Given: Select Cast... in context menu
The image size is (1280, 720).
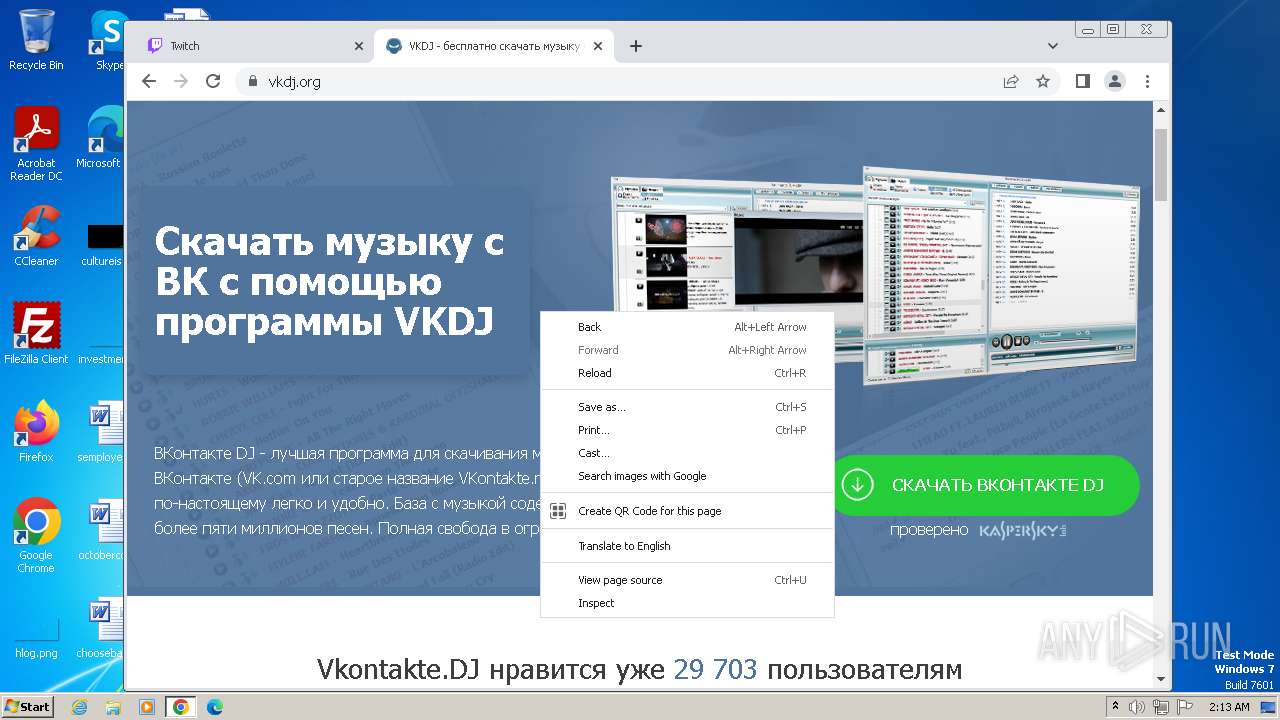Looking at the screenshot, I should (687, 453).
